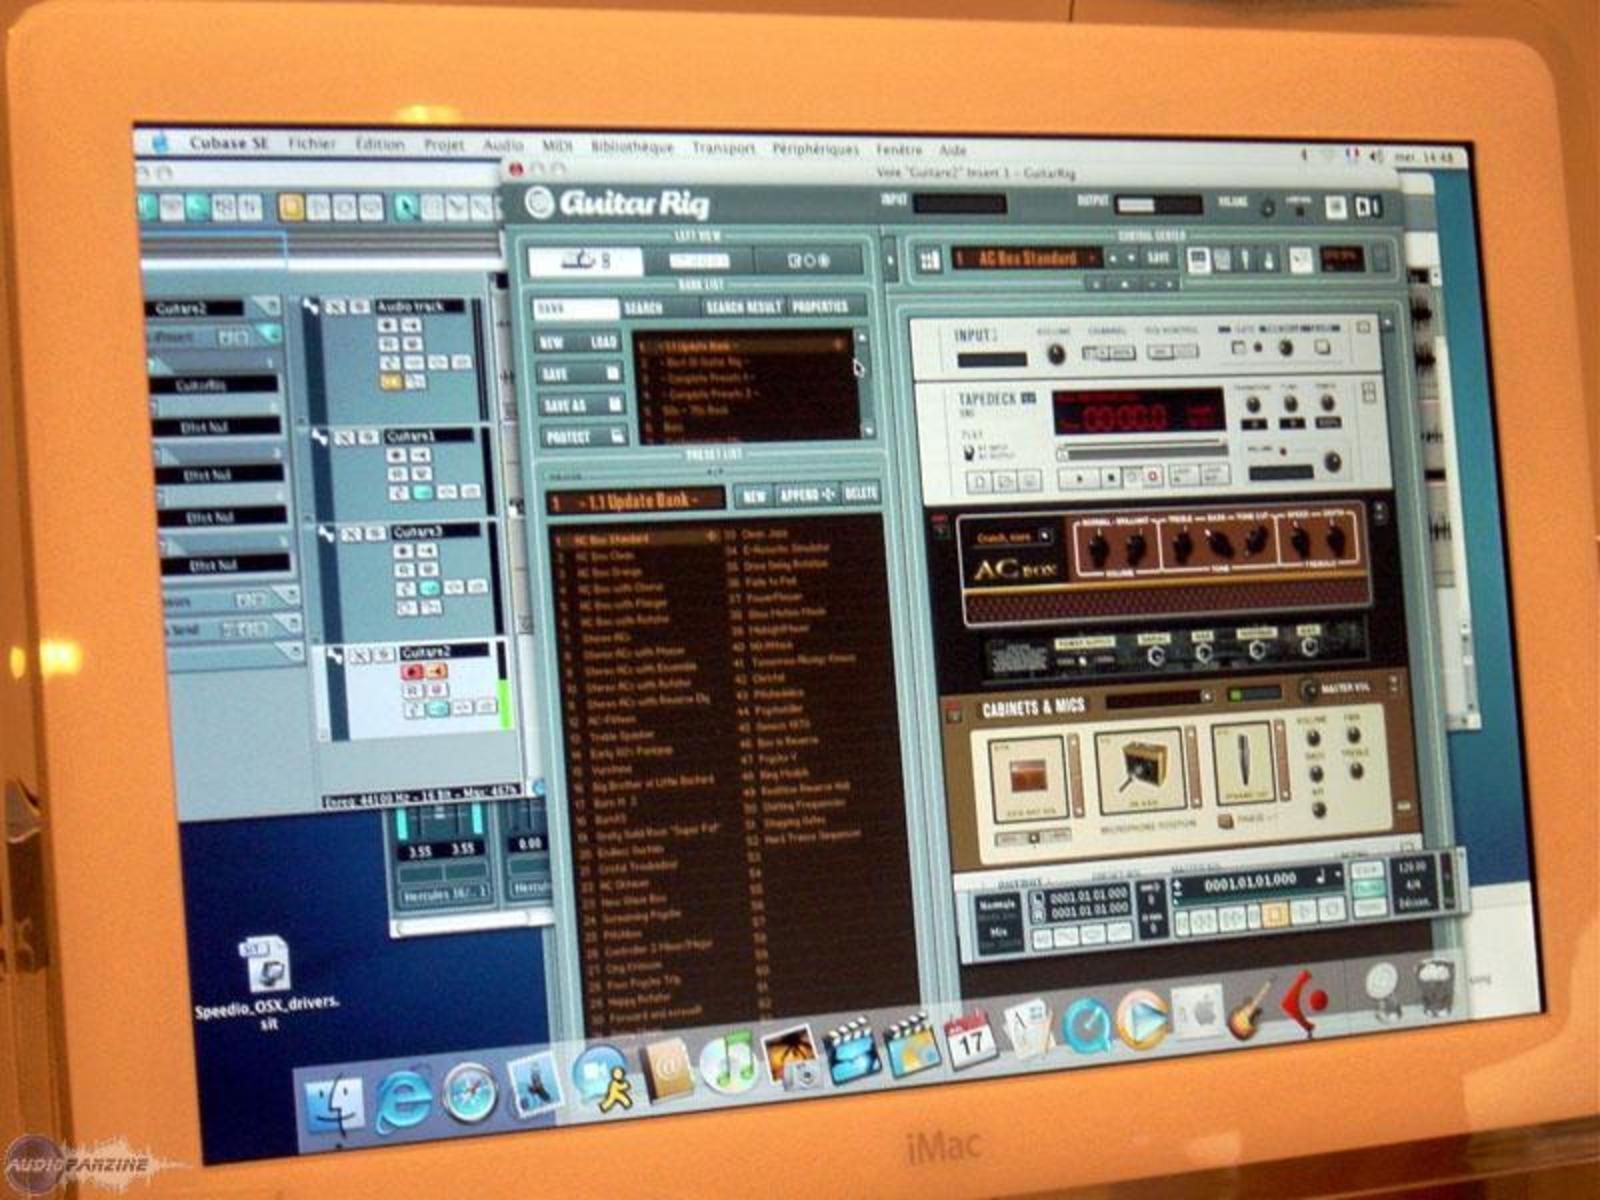1600x1200 pixels.
Task: Click the Load bank button
Action: pyautogui.click(x=604, y=342)
